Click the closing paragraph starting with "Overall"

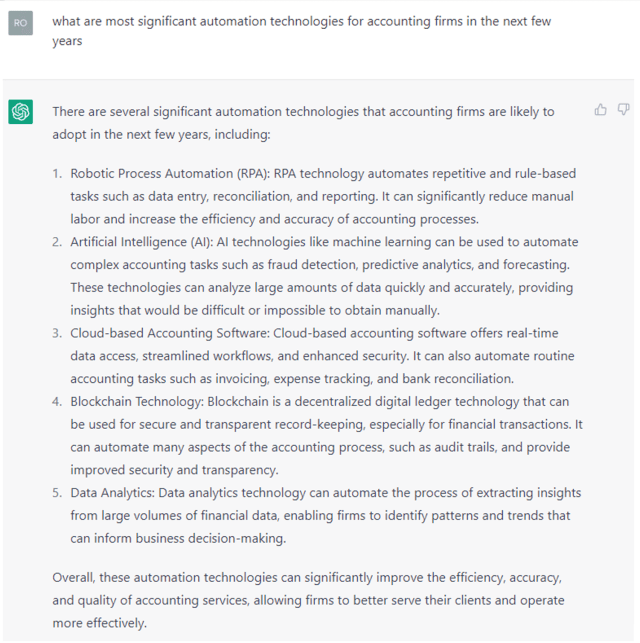305,600
